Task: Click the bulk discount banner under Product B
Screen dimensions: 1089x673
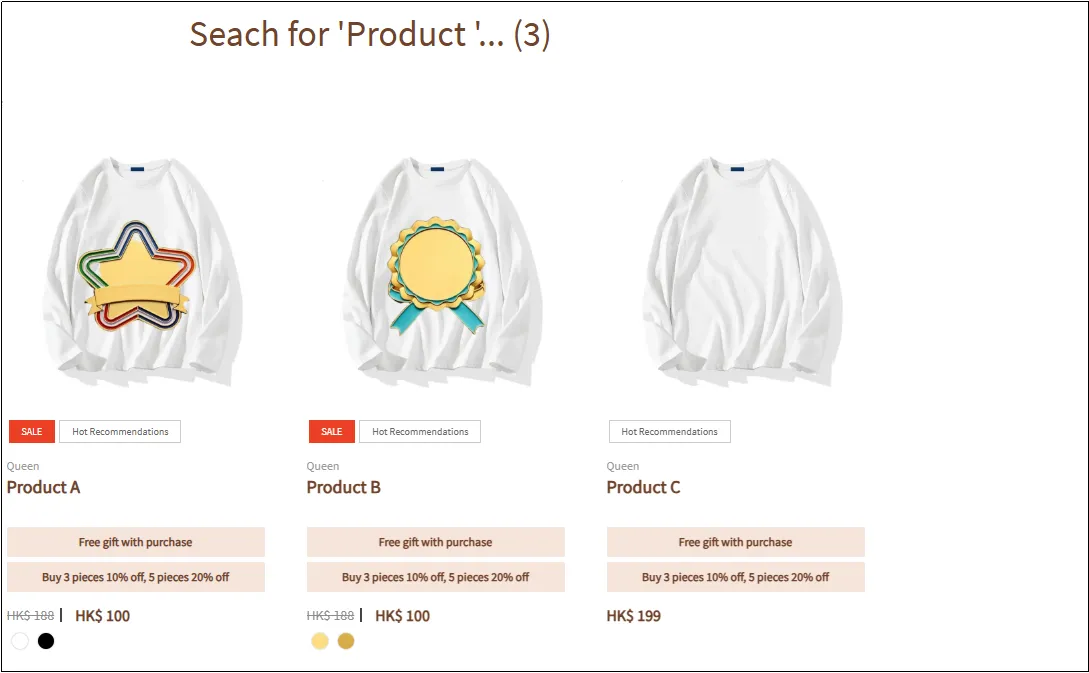Action: pos(436,577)
